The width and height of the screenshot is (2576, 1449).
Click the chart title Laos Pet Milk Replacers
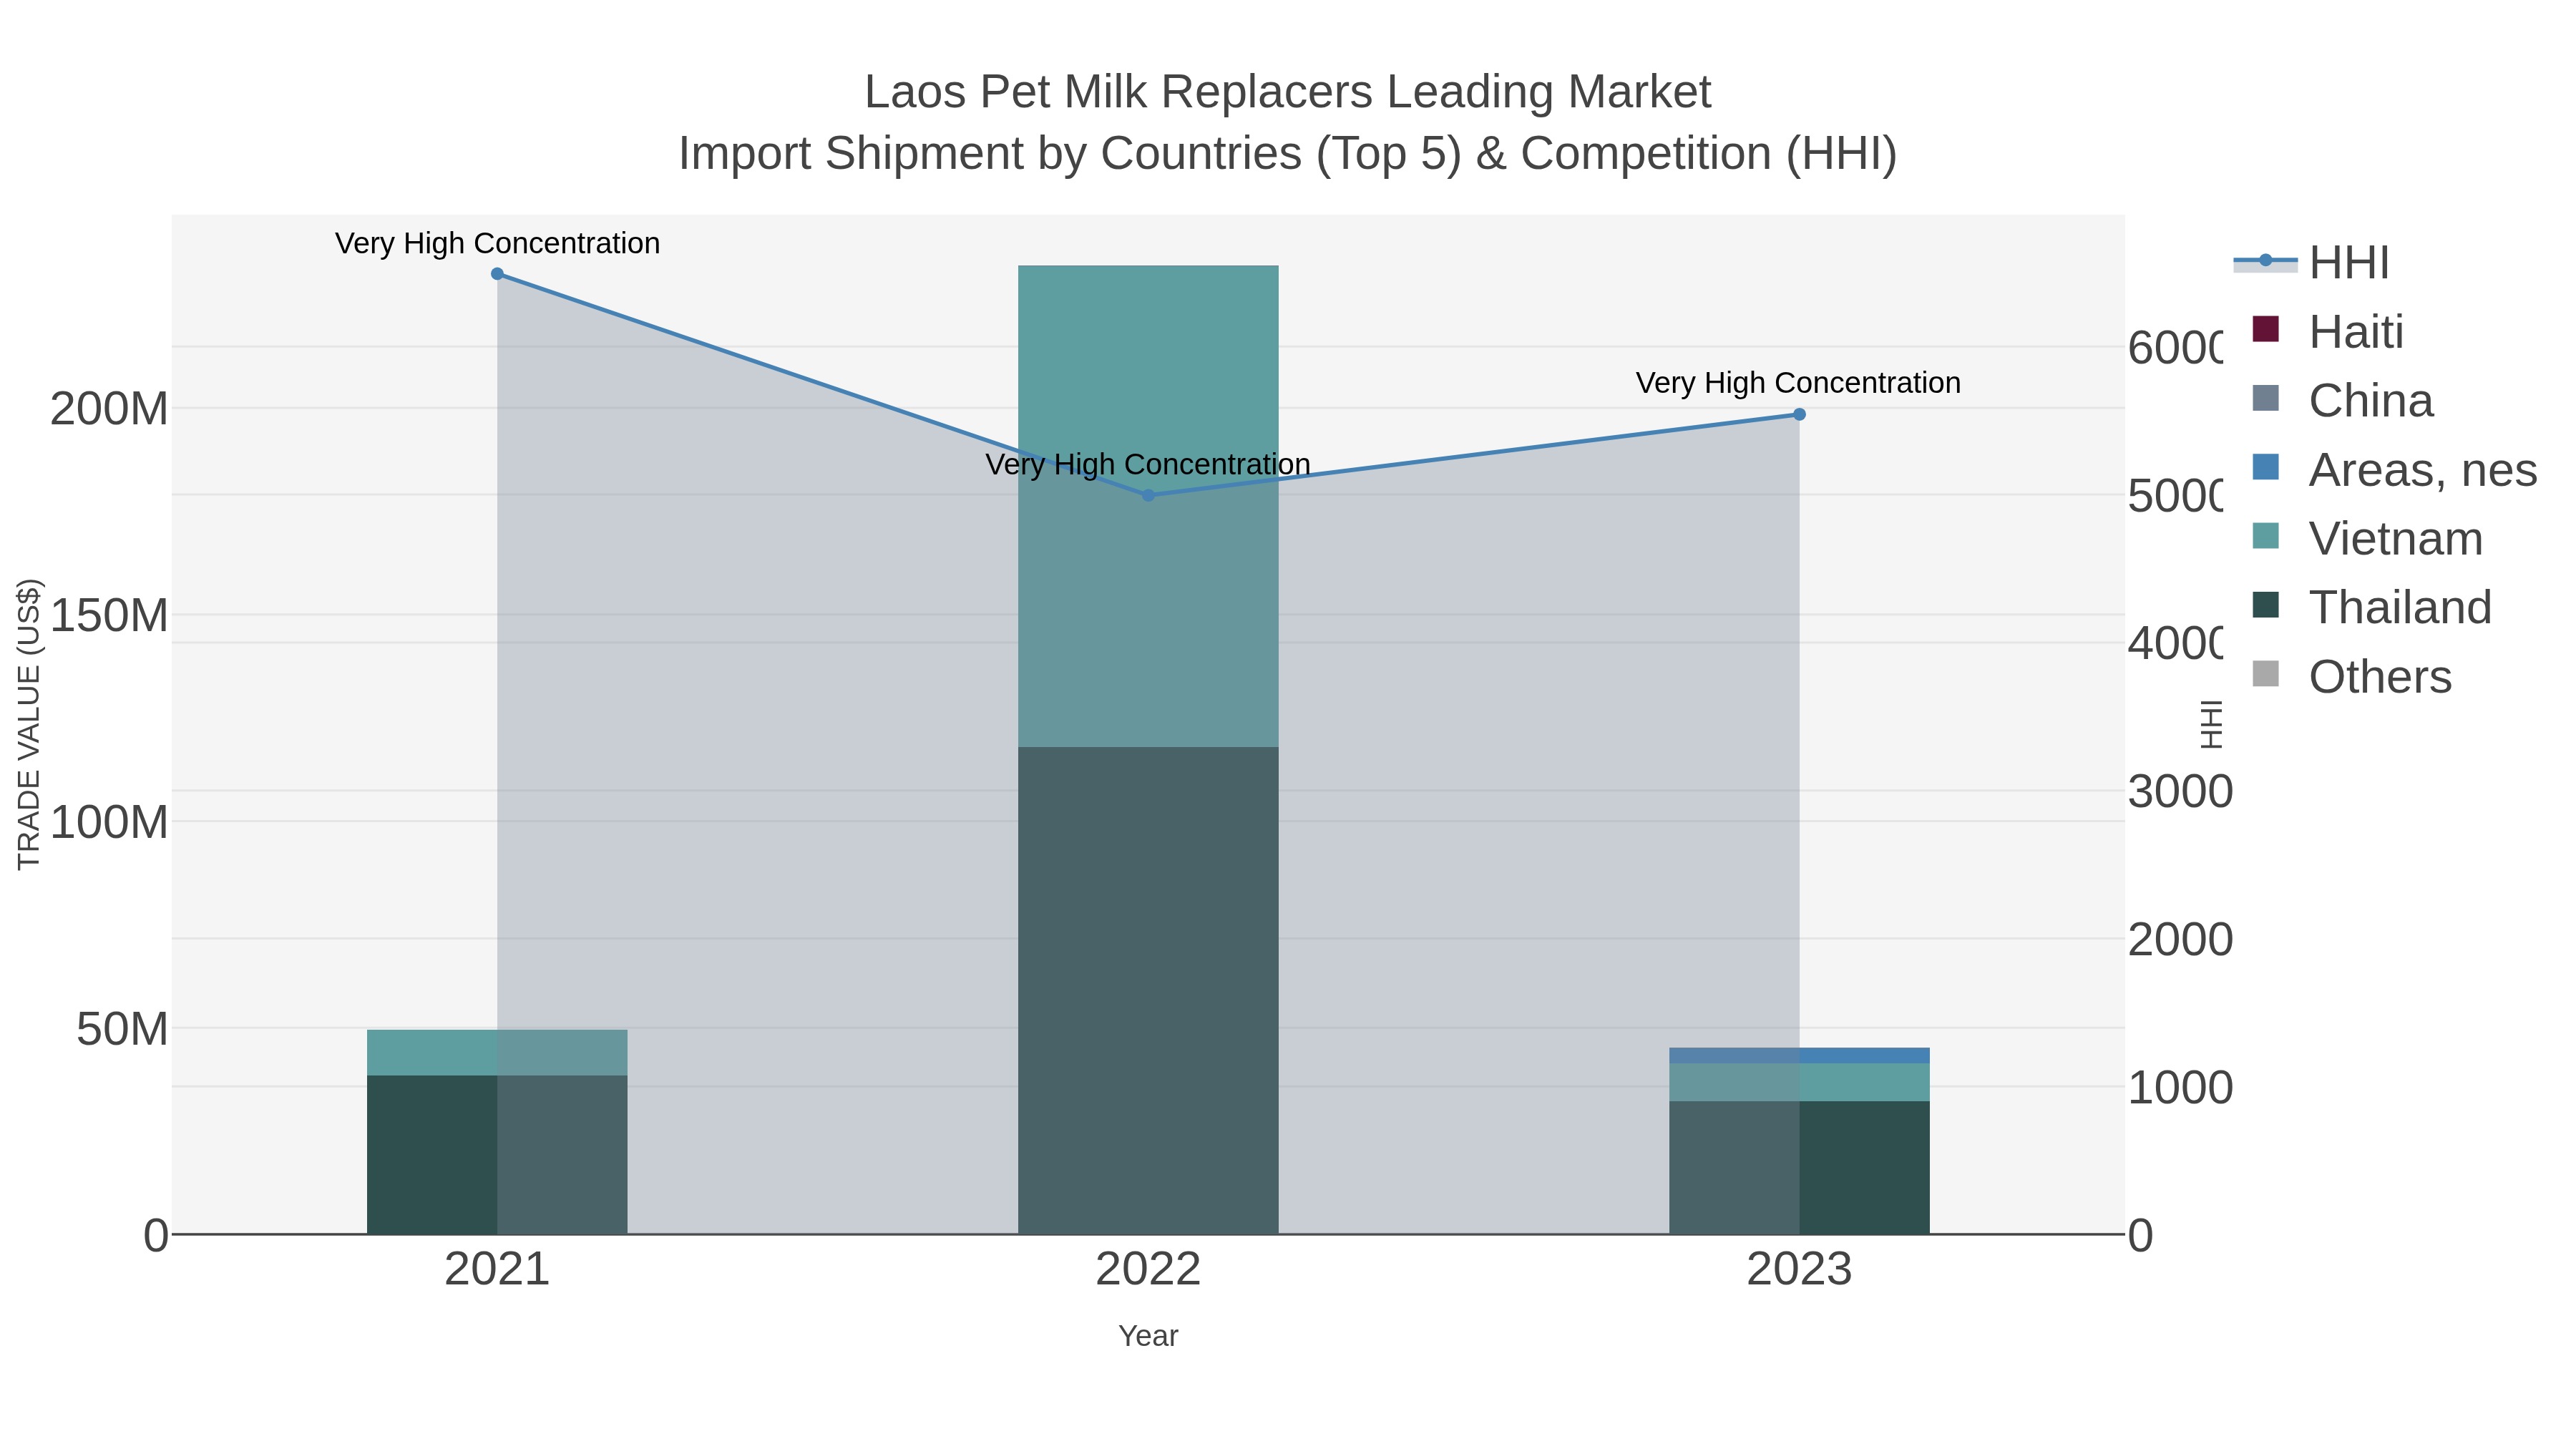tap(1288, 92)
